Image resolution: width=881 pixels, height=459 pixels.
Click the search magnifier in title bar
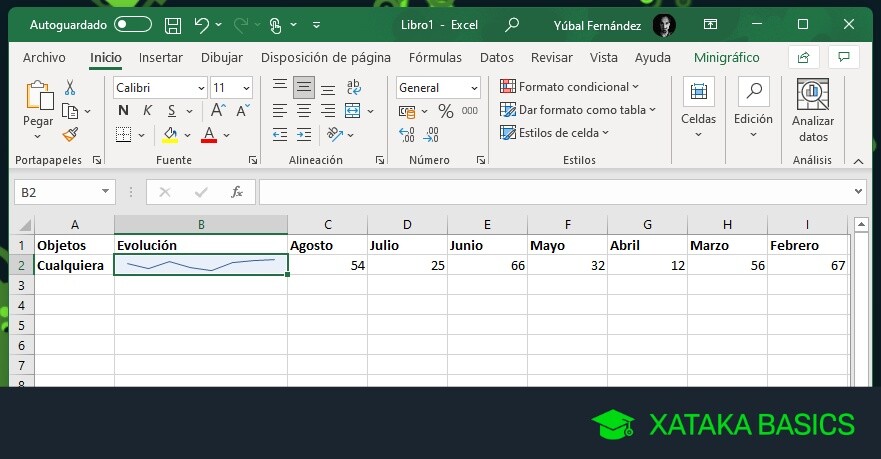click(x=512, y=25)
